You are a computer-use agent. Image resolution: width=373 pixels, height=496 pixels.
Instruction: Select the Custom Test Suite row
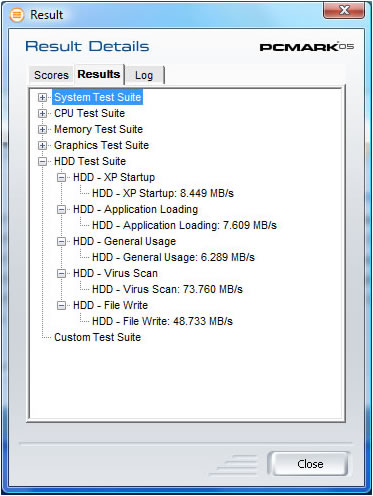[x=97, y=337]
